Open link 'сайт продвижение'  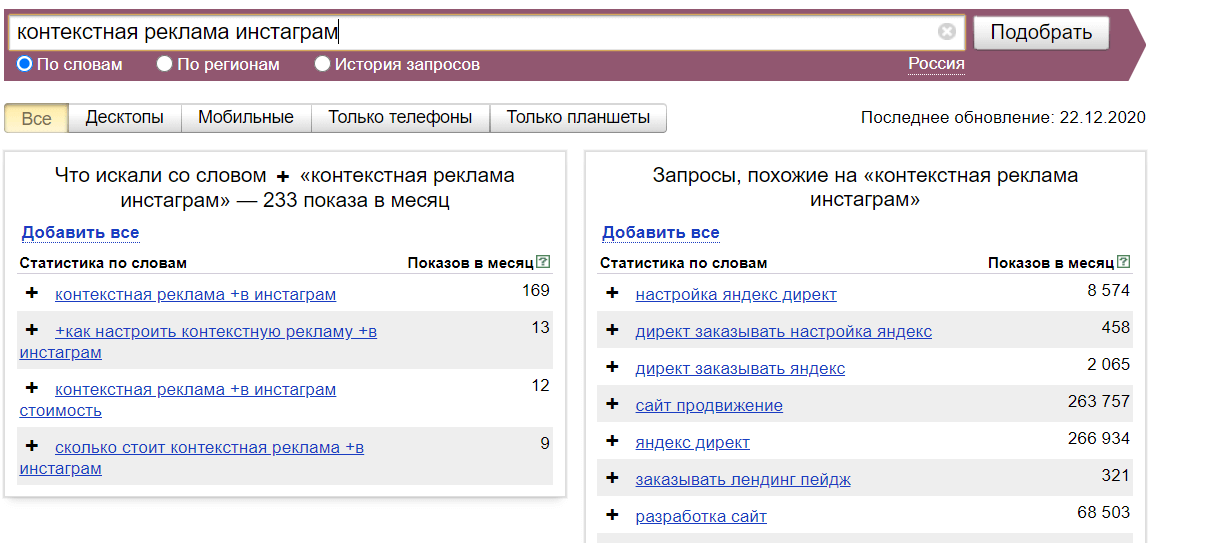click(709, 405)
